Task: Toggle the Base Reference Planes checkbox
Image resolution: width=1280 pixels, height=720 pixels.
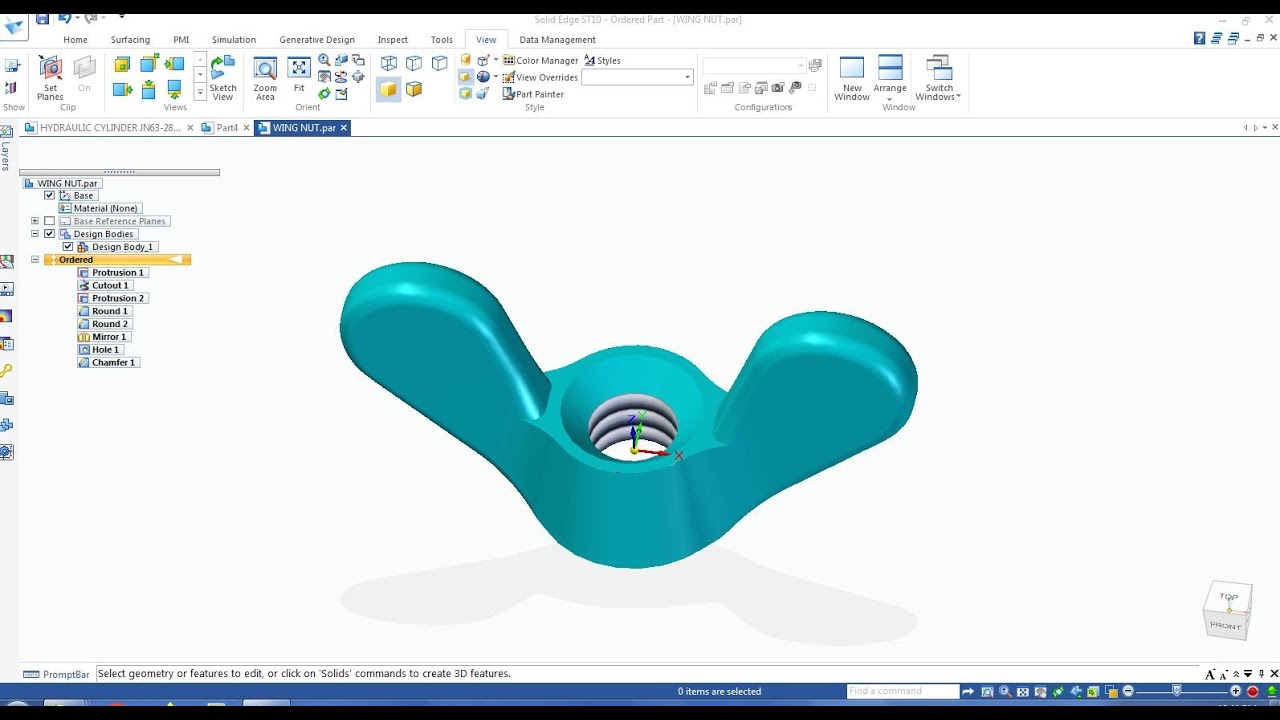Action: tap(49, 221)
